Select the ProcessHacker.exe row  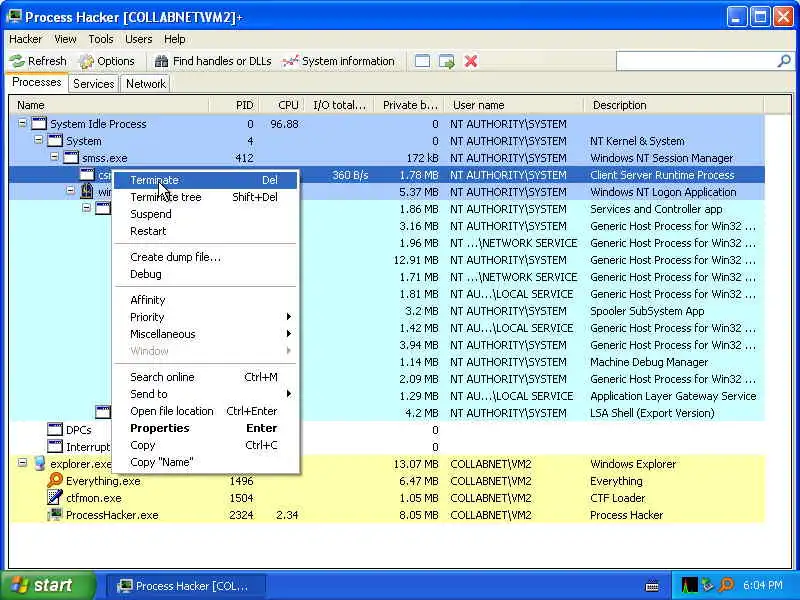coord(387,515)
